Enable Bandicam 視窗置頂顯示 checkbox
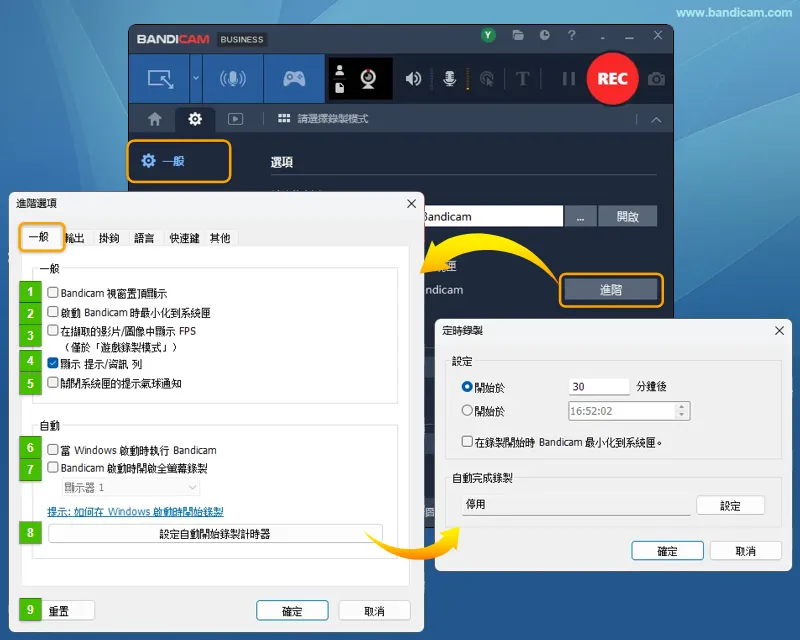Image resolution: width=800 pixels, height=640 pixels. [x=53, y=292]
